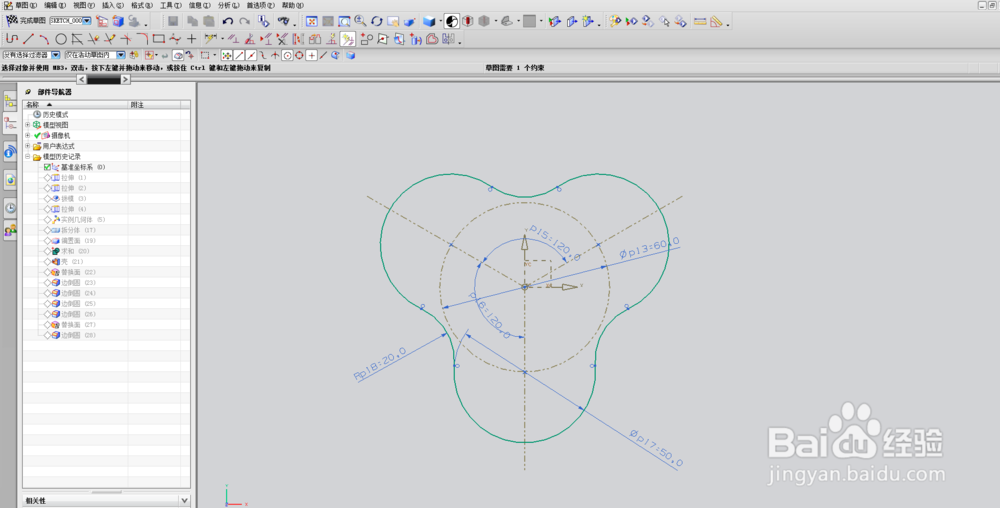Open the gray color swatch dropdown arrow
Screen dimensions: 1000x508
[541, 21]
